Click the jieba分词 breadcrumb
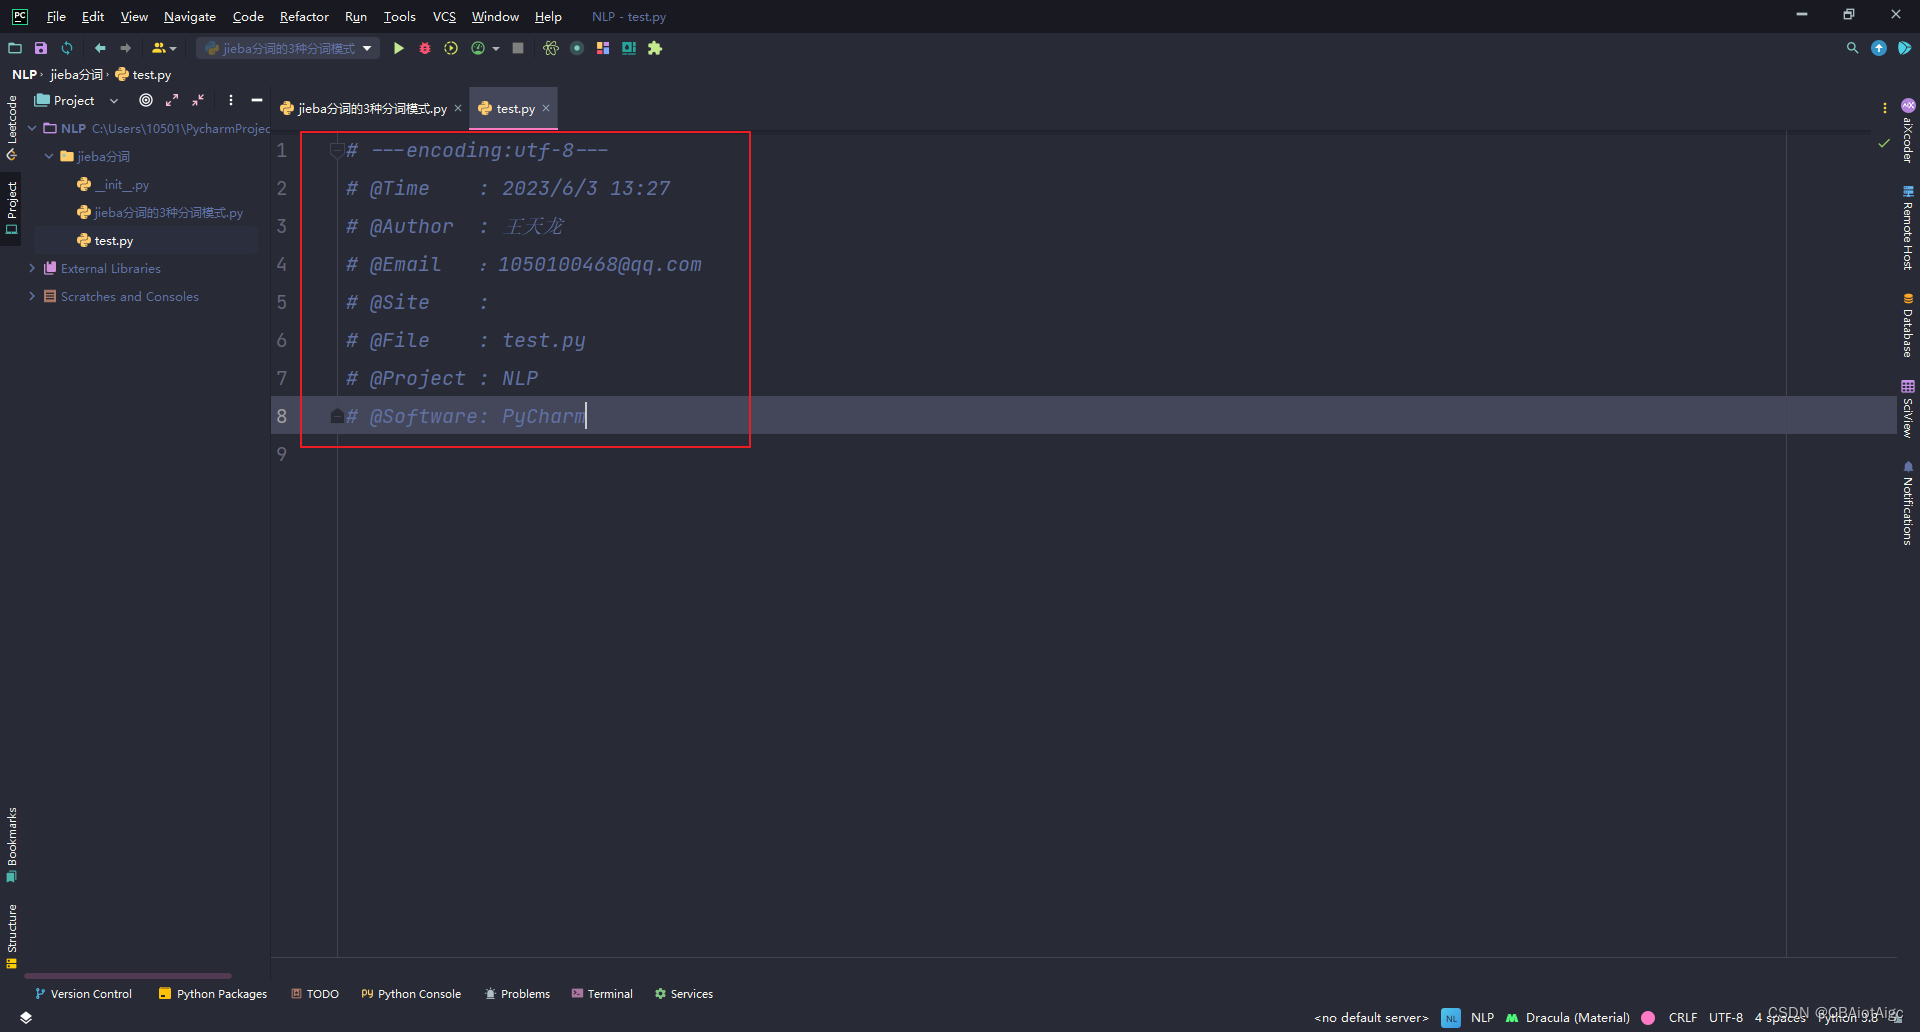The height and width of the screenshot is (1032, 1920). pos(77,74)
